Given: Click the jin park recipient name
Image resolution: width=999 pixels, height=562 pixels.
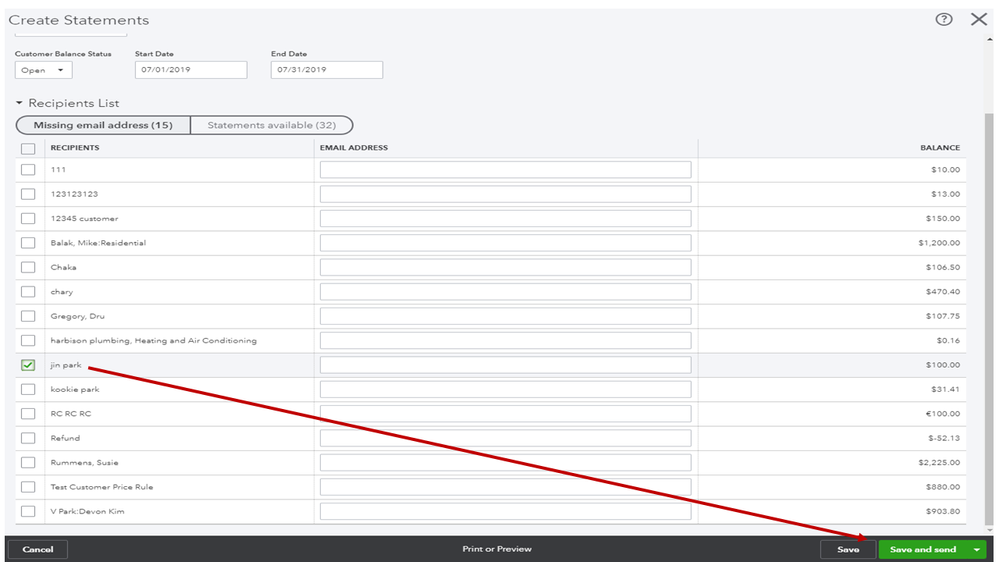Looking at the screenshot, I should (66, 365).
